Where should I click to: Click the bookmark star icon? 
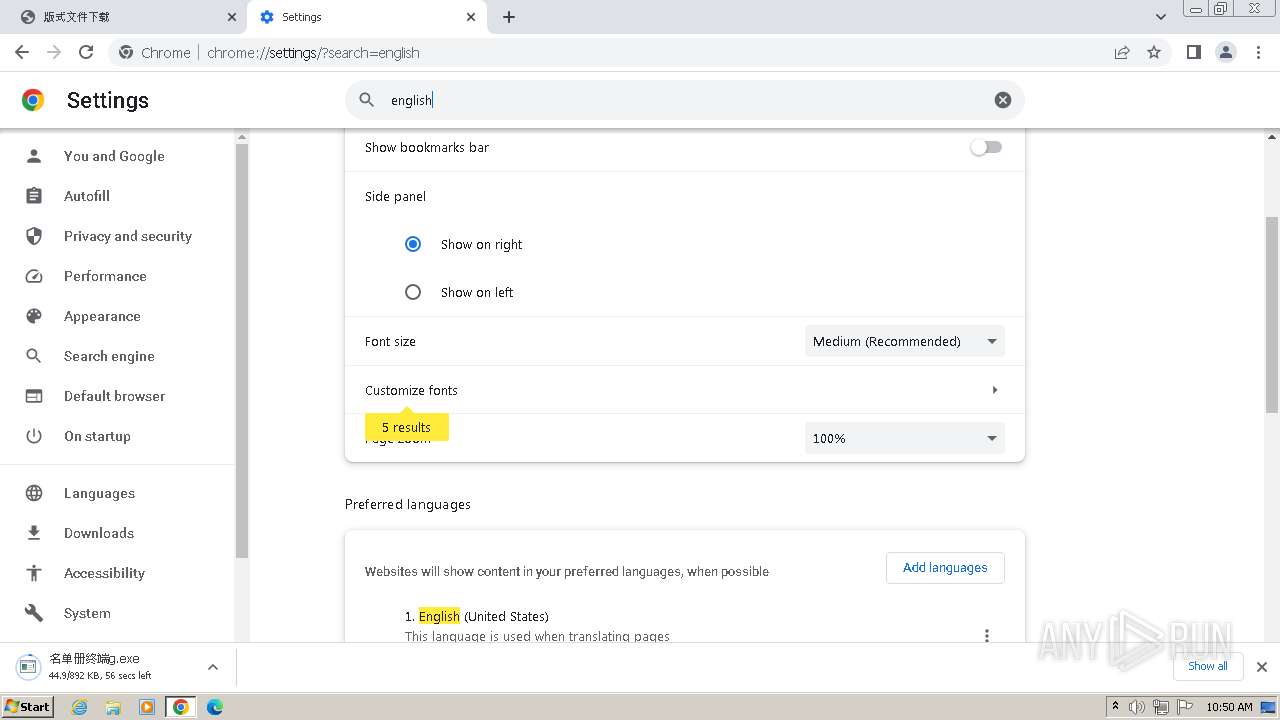click(1154, 52)
